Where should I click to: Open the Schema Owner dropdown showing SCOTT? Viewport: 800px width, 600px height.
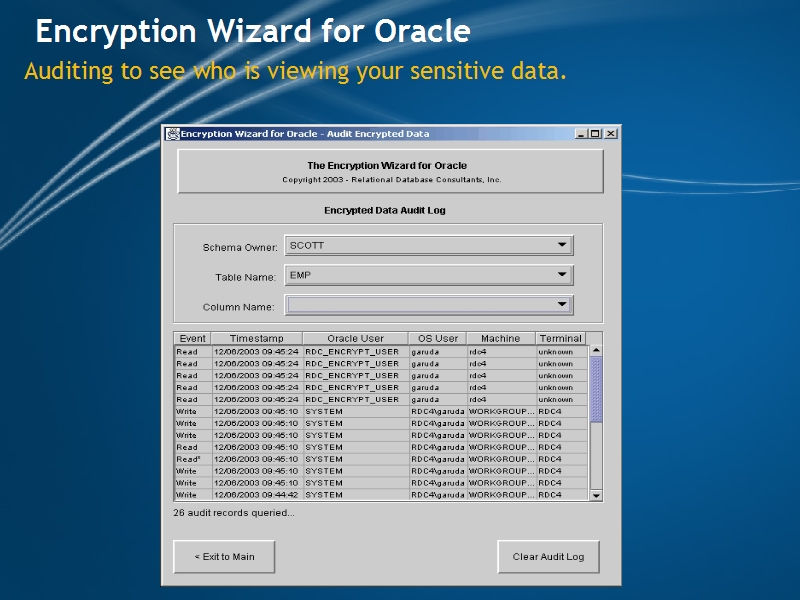429,245
